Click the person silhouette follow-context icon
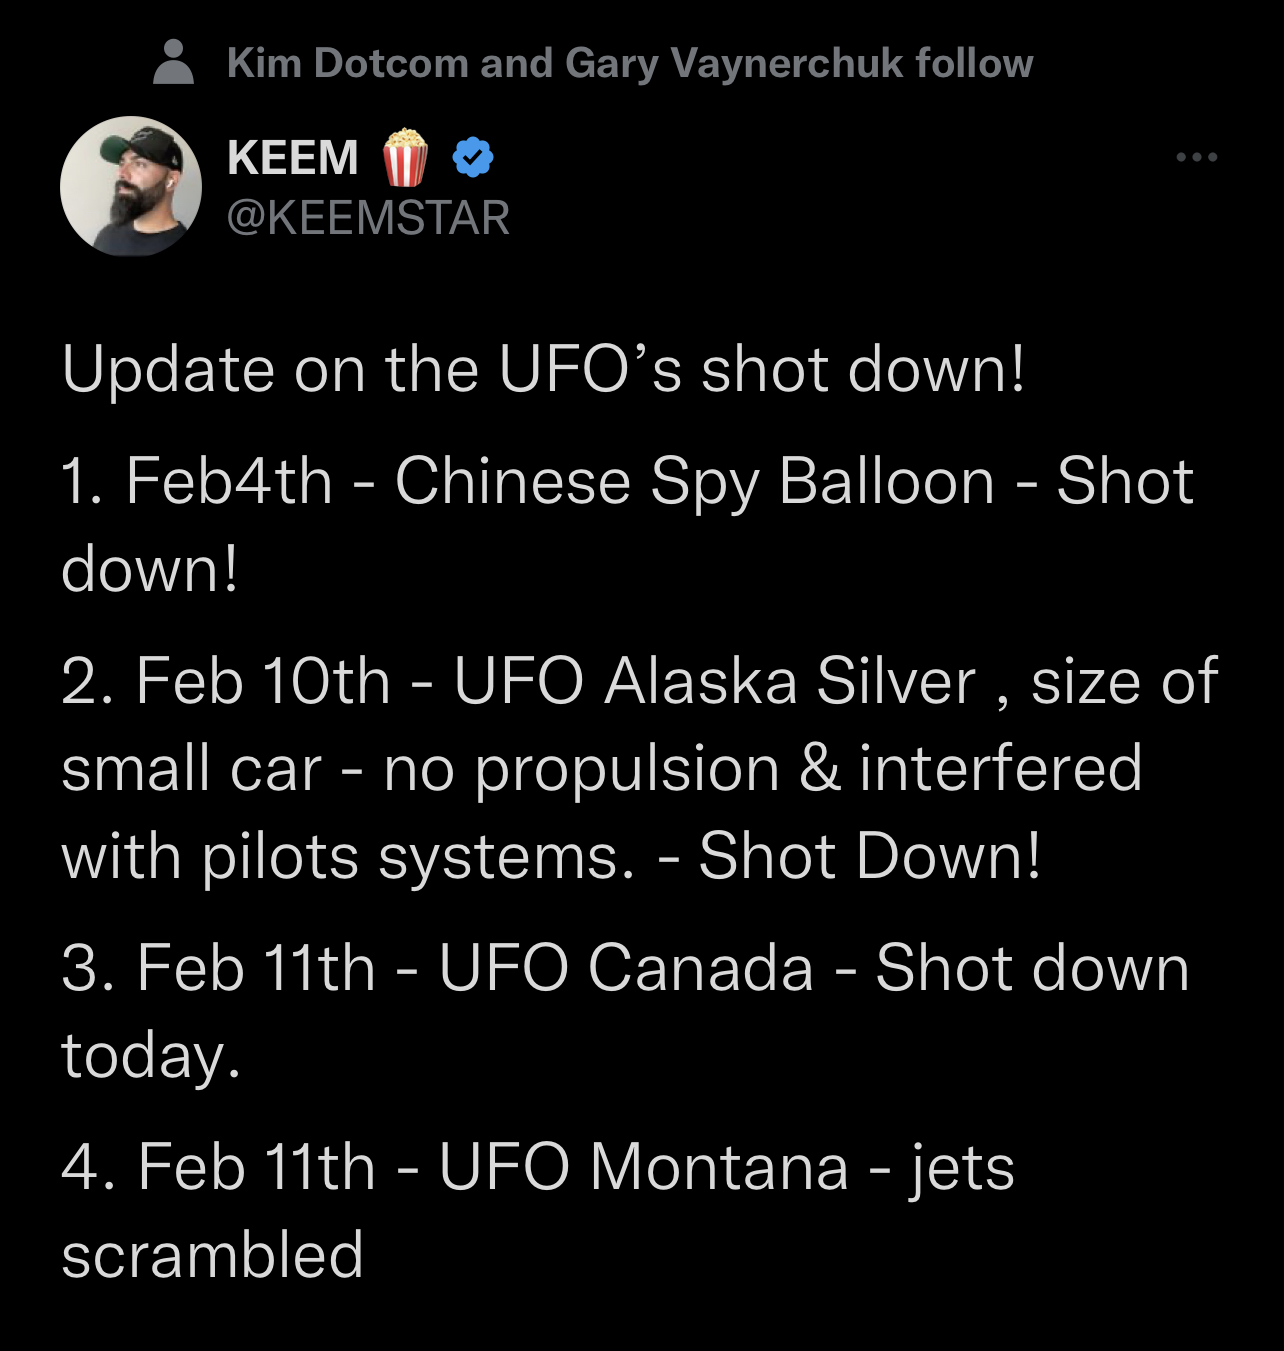 pyautogui.click(x=174, y=62)
